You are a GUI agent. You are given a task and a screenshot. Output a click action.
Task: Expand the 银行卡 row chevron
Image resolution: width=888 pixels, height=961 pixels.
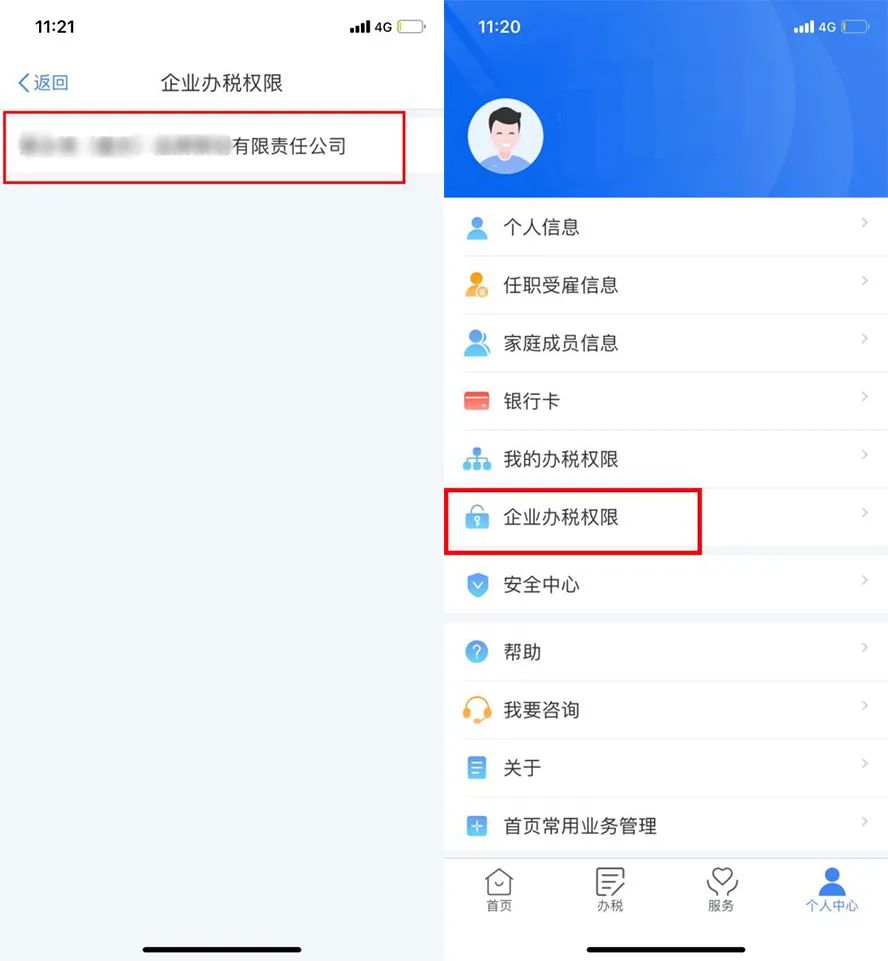coord(864,397)
